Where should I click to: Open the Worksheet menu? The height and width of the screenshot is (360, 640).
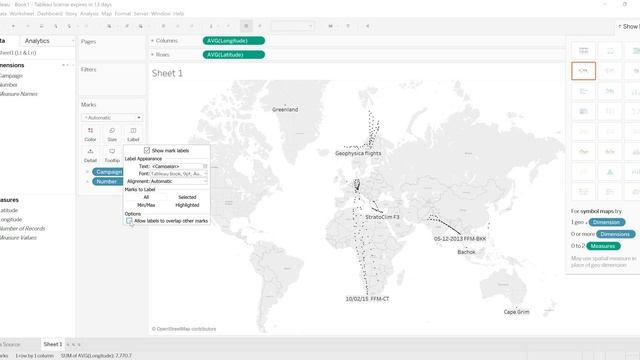[22, 13]
